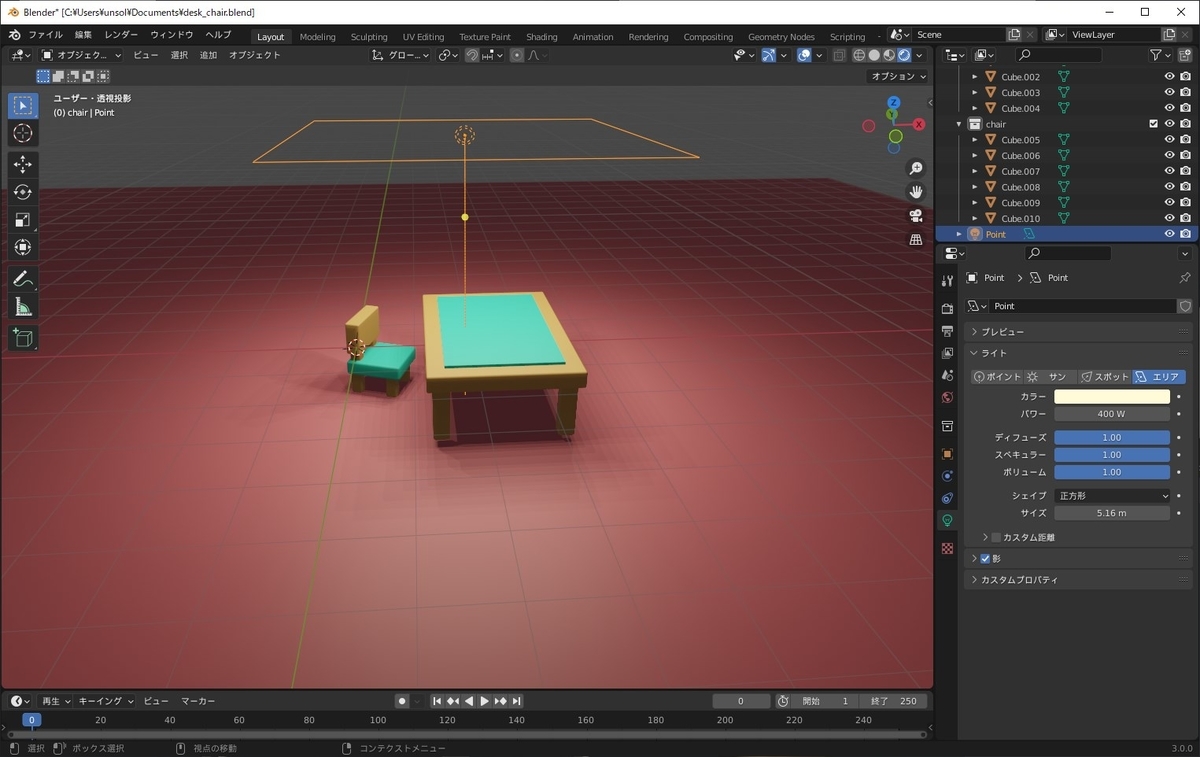
Task: Click the viewport zoom magnifier icon
Action: 915,168
